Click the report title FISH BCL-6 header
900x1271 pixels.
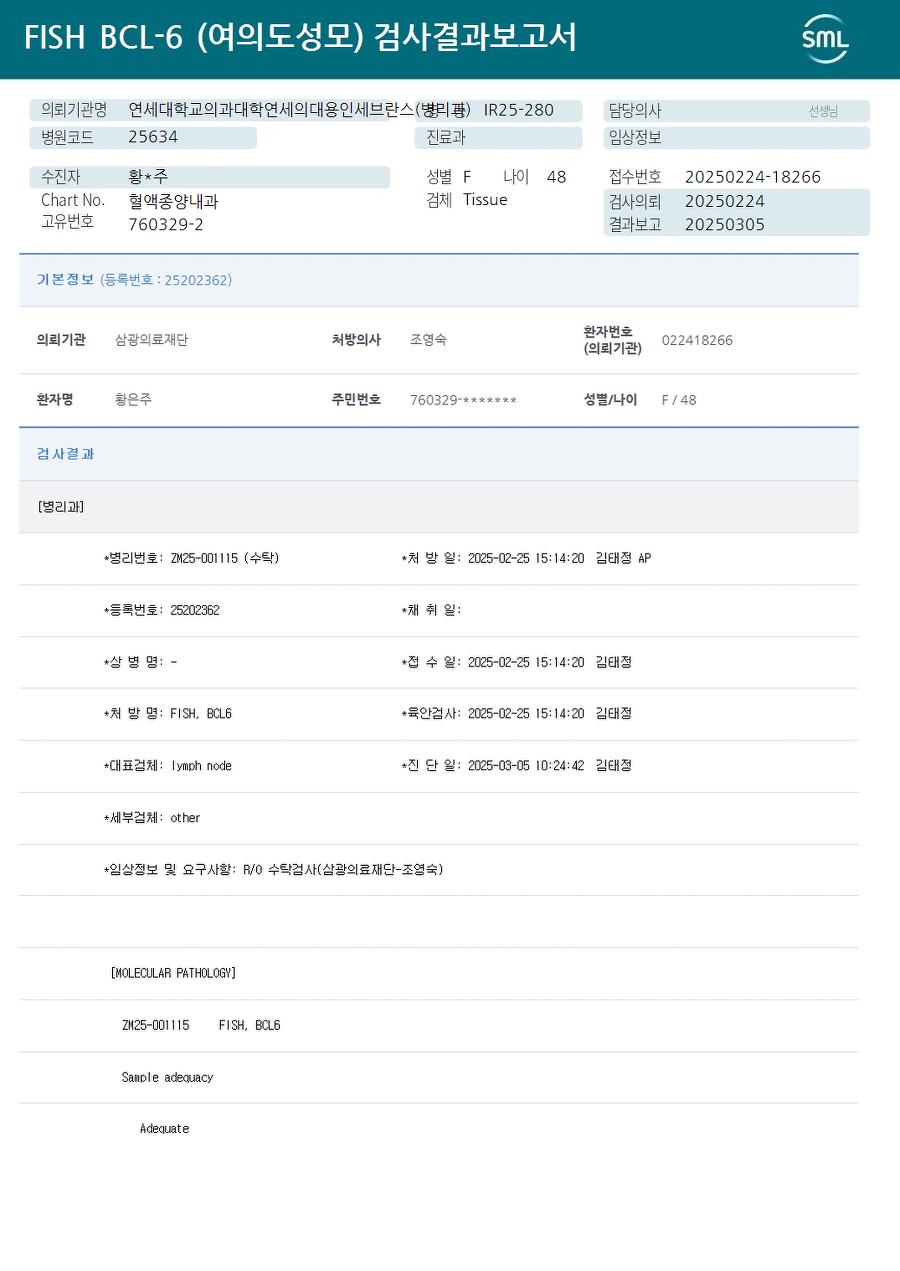[300, 38]
